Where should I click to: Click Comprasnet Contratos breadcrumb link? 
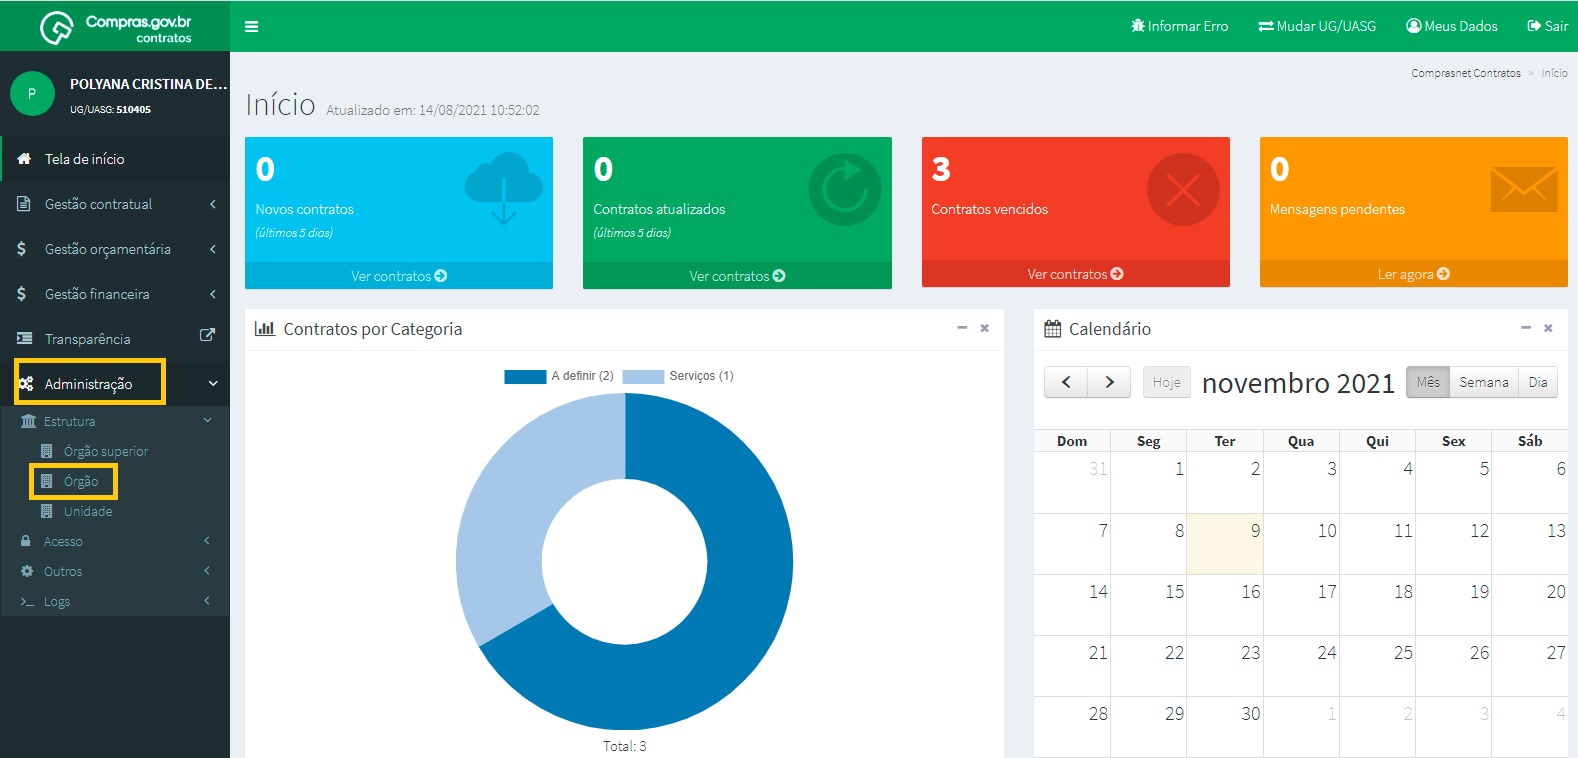[x=1466, y=73]
